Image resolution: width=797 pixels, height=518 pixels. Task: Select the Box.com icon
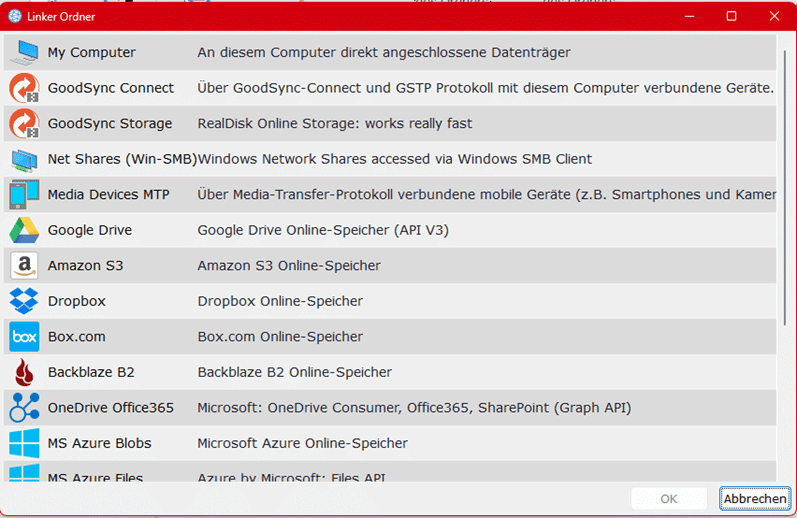(24, 337)
